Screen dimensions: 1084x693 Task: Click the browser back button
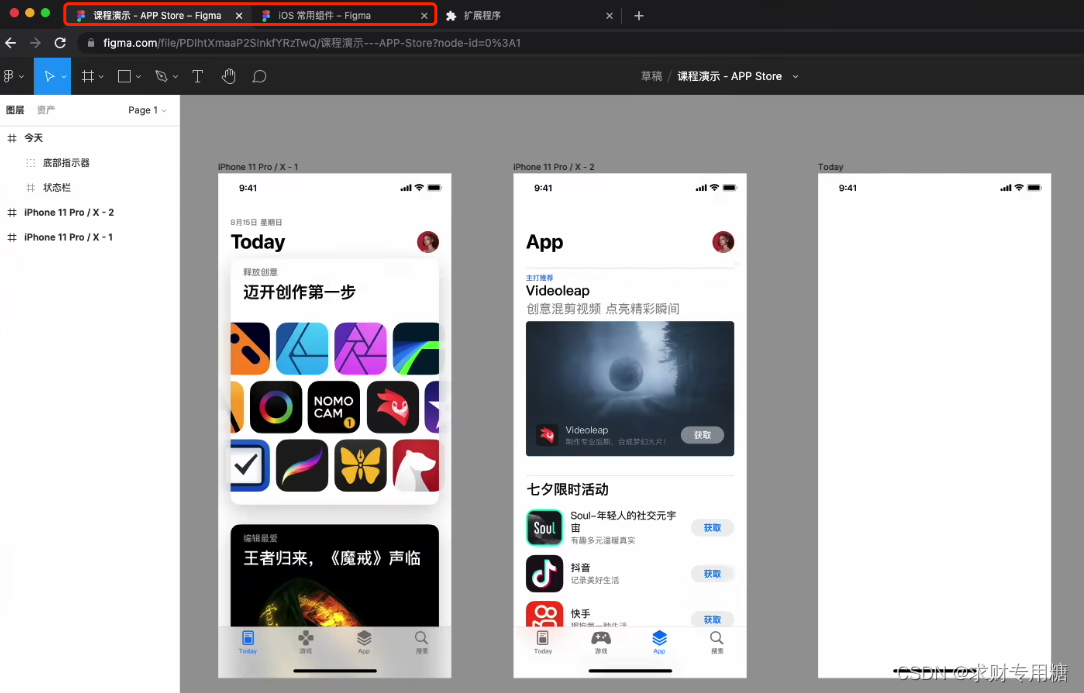(x=10, y=43)
